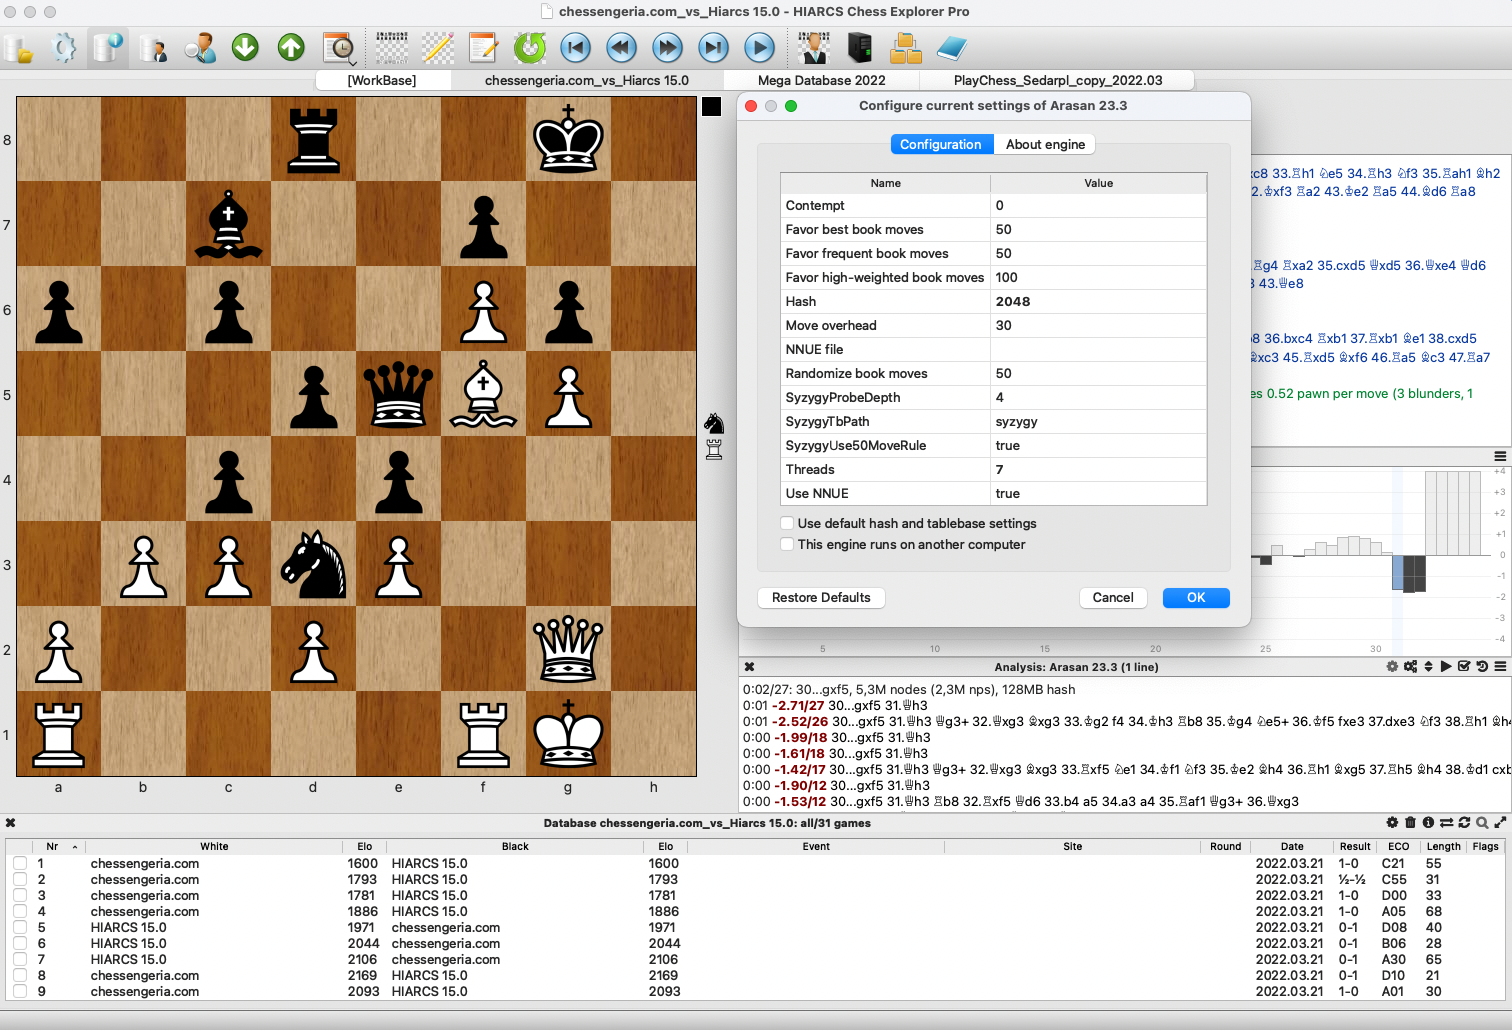Click the blue play button
The width and height of the screenshot is (1512, 1030).
click(x=760, y=47)
